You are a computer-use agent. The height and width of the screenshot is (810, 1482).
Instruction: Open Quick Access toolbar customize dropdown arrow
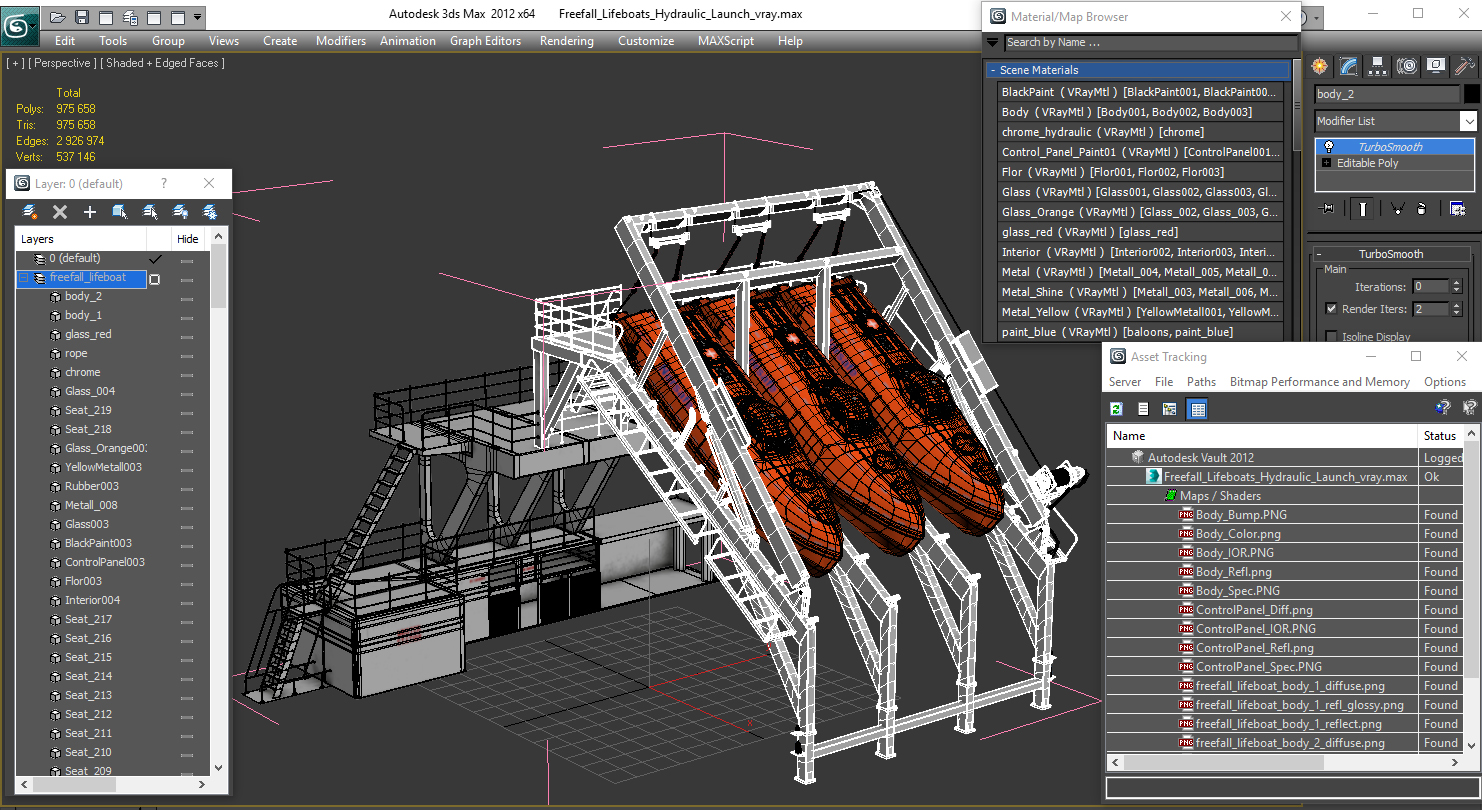(x=198, y=17)
